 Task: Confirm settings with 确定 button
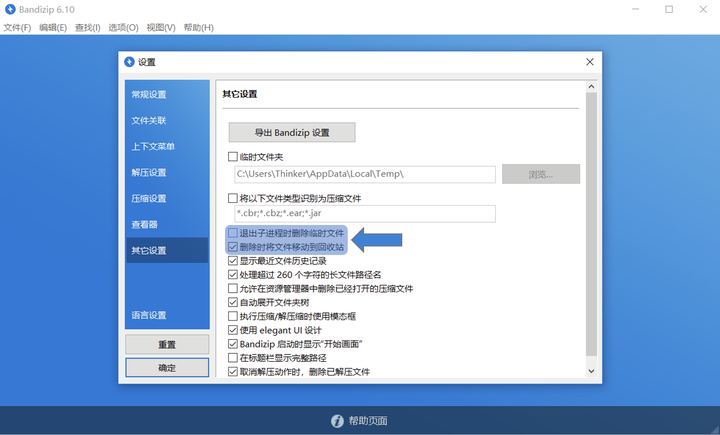(167, 367)
